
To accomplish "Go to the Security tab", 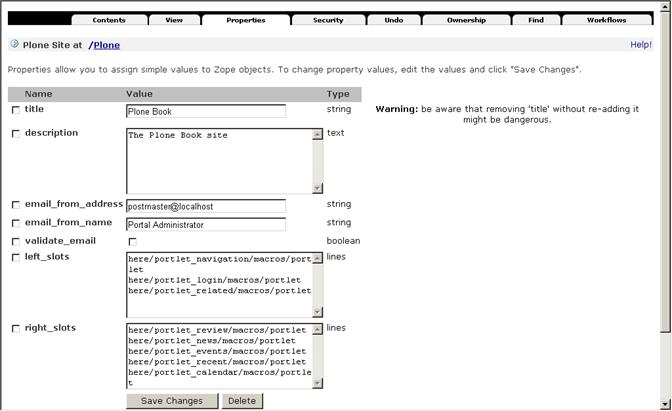I will pyautogui.click(x=328, y=20).
